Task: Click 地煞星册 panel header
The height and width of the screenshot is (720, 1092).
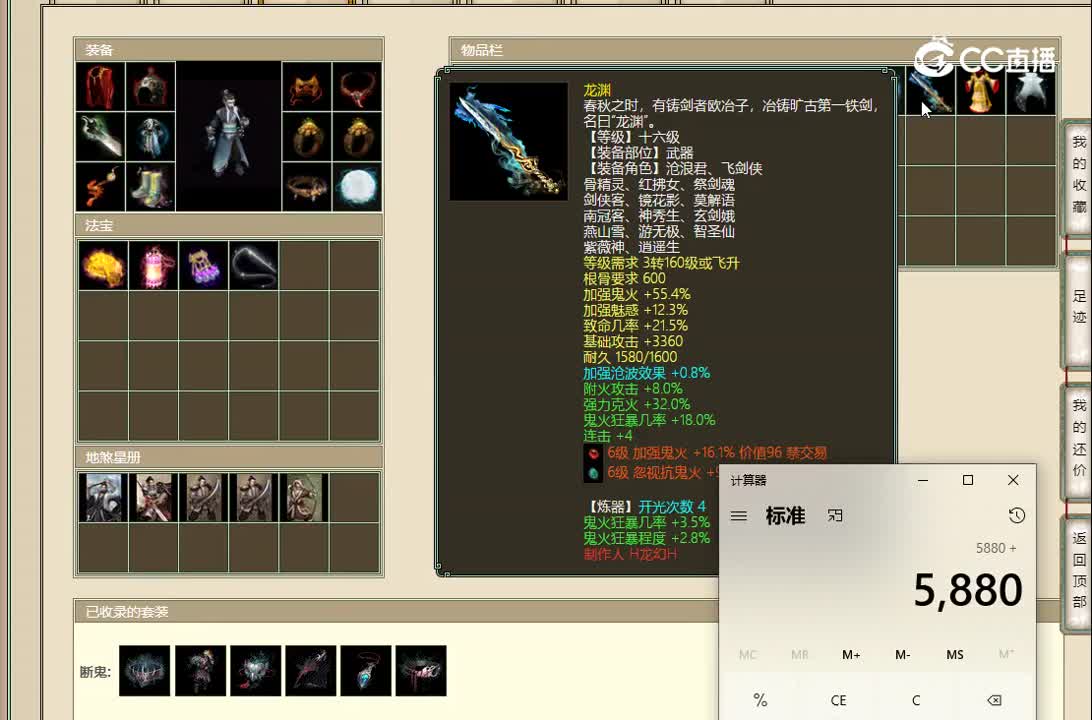Action: click(228, 457)
